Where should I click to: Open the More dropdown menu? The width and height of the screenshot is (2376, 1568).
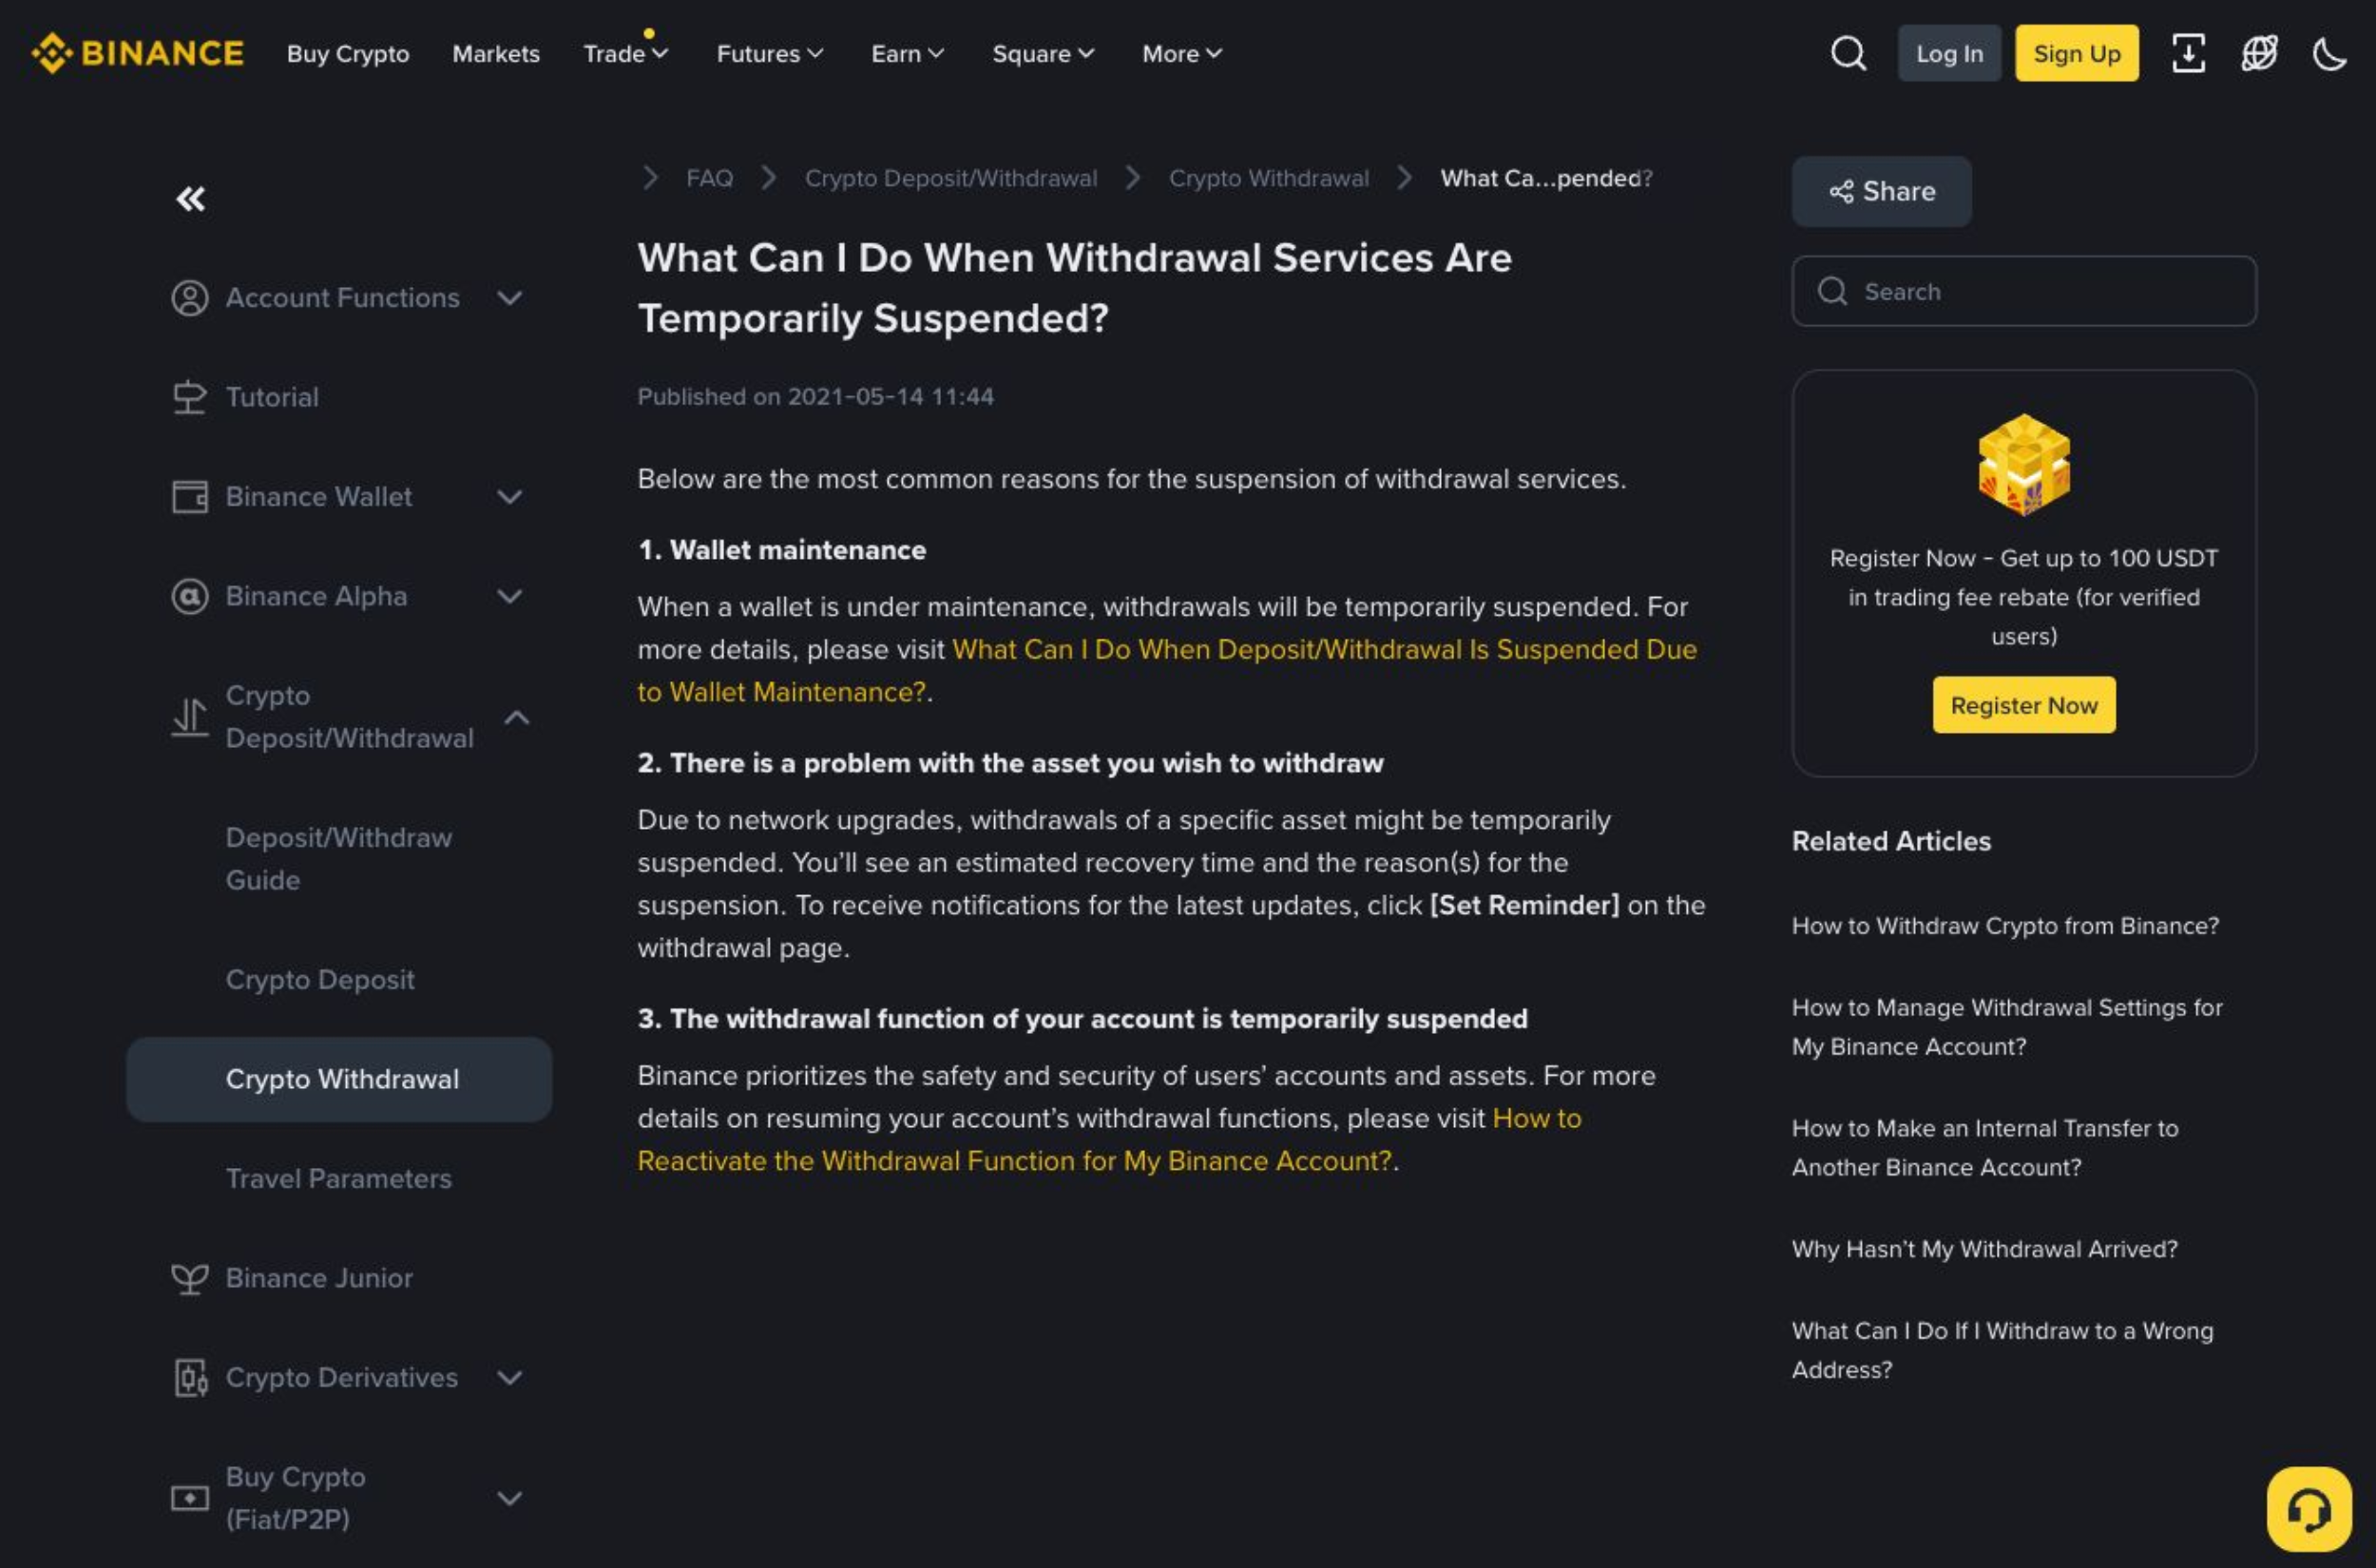click(x=1182, y=53)
